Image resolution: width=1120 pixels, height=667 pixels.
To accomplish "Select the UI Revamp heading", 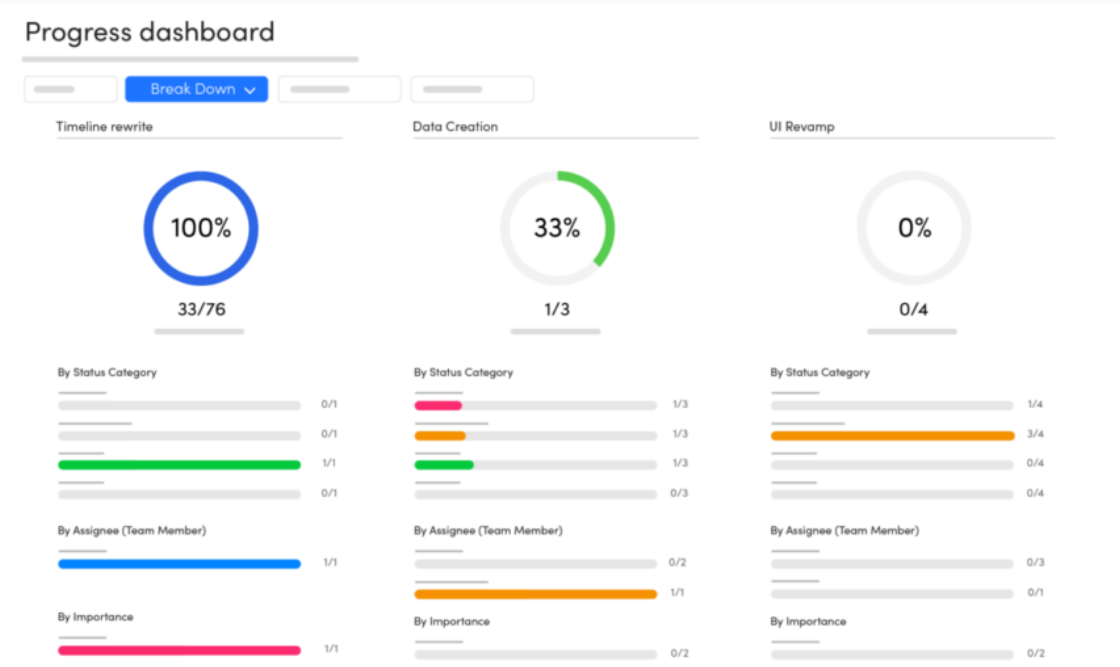I will click(801, 126).
